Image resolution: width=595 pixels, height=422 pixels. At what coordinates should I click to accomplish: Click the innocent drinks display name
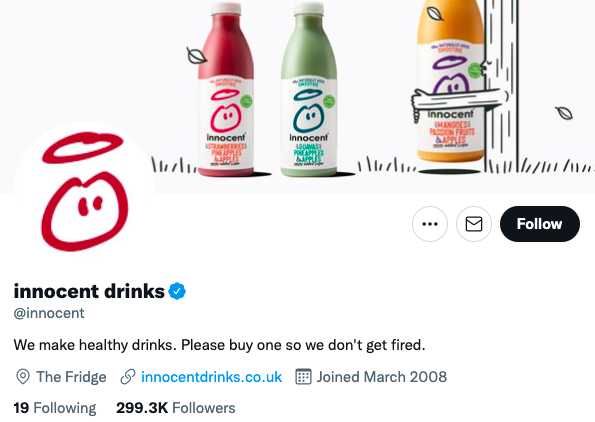tap(89, 291)
